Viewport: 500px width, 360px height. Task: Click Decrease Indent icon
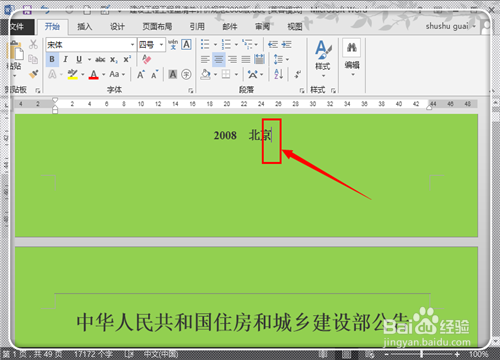pyautogui.click(x=273, y=44)
